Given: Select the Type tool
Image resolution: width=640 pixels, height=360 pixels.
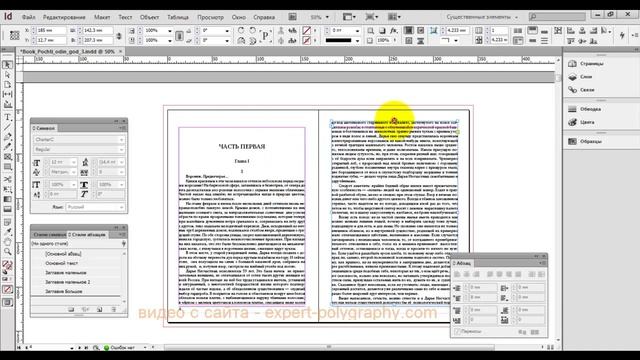Looking at the screenshot, I should 7,118.
